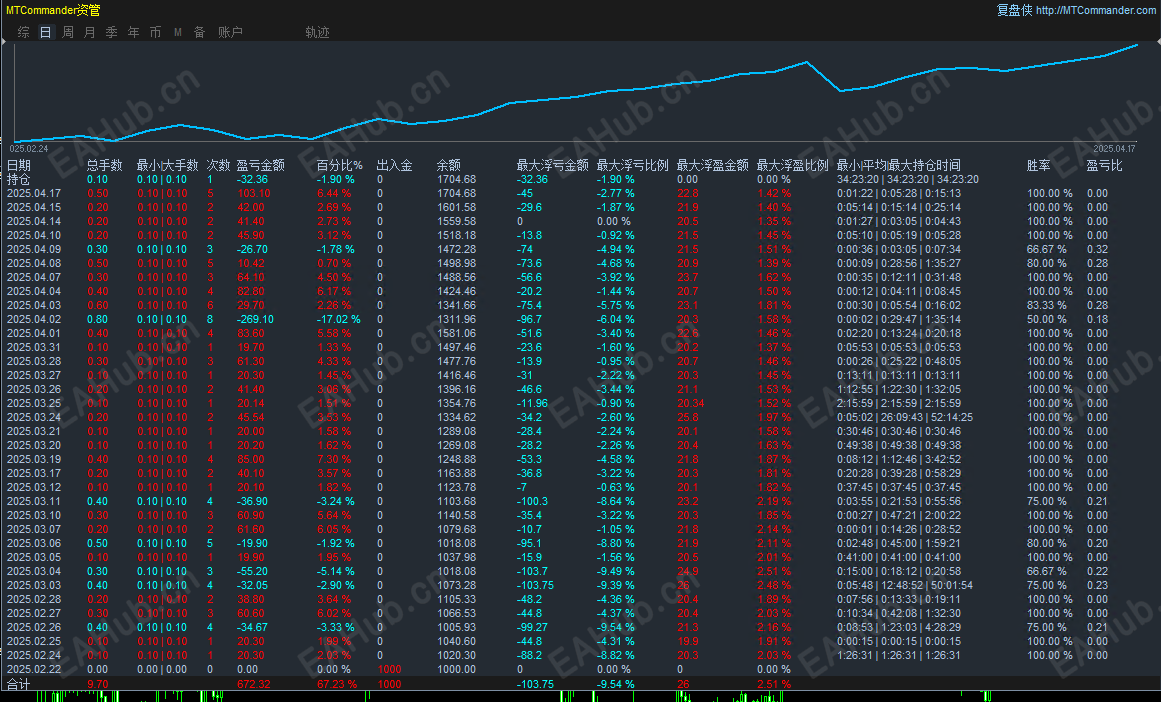Click the 1:26:31 | 1:26:31 | 1:26:31 time cell
This screenshot has width=1161, height=702.
pyautogui.click(x=899, y=655)
